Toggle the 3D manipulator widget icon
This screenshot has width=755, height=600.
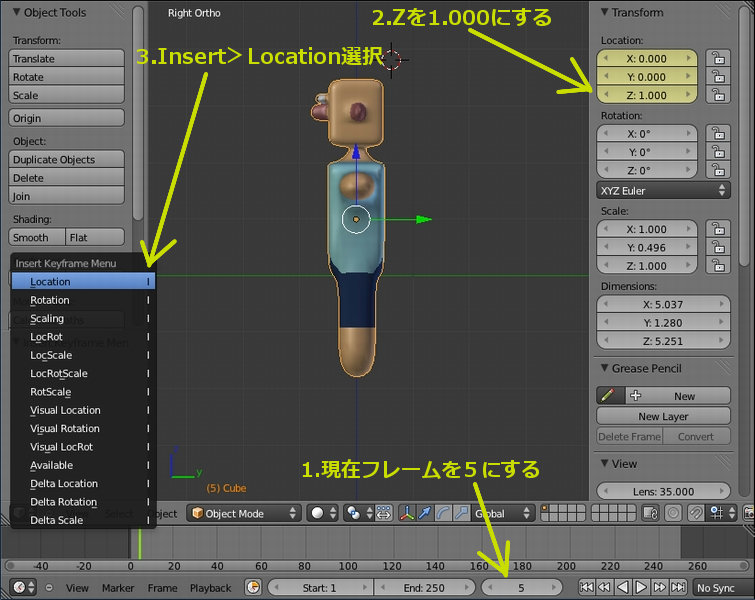click(407, 513)
